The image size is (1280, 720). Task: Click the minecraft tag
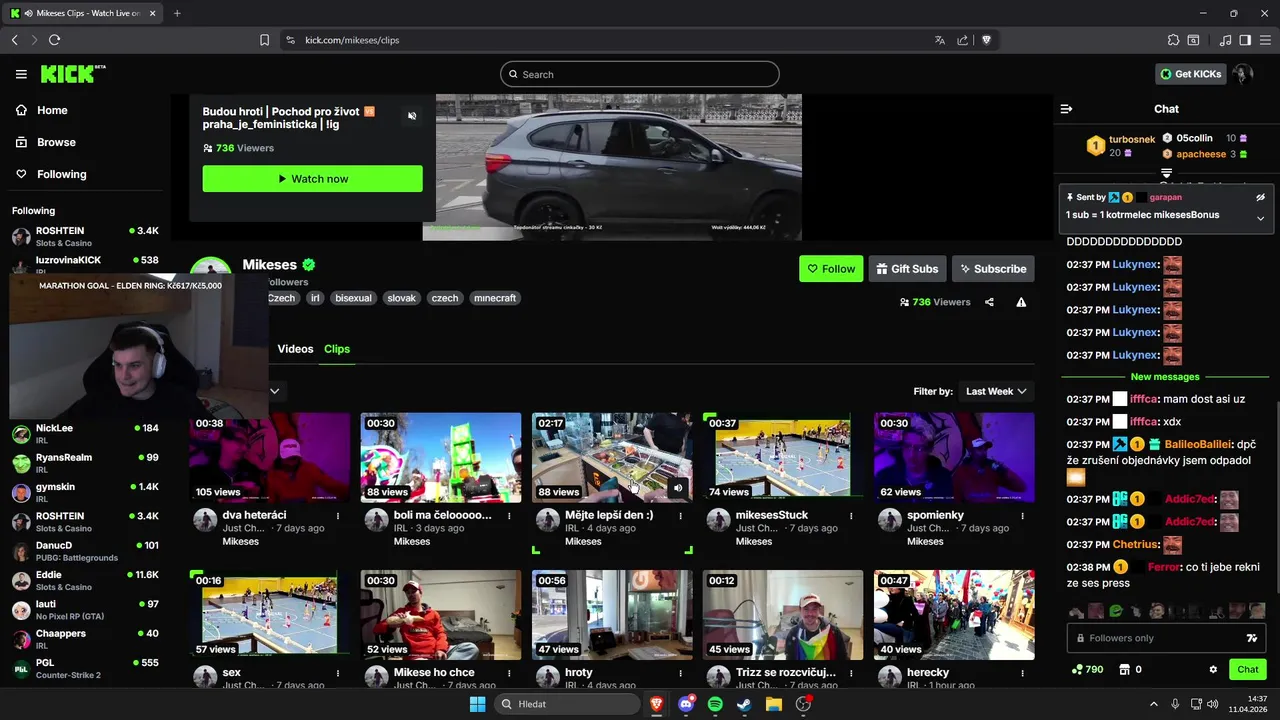(495, 298)
